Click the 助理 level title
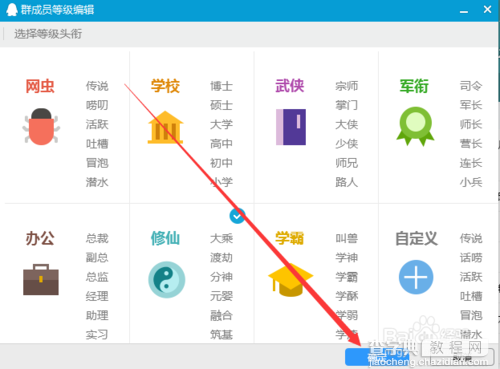500x369 pixels. 97,315
